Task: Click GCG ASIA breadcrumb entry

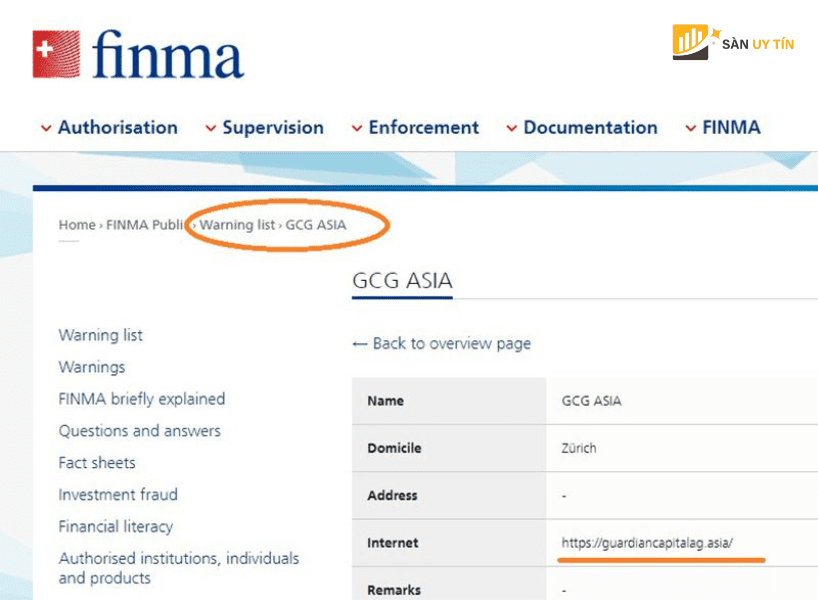Action: [316, 225]
